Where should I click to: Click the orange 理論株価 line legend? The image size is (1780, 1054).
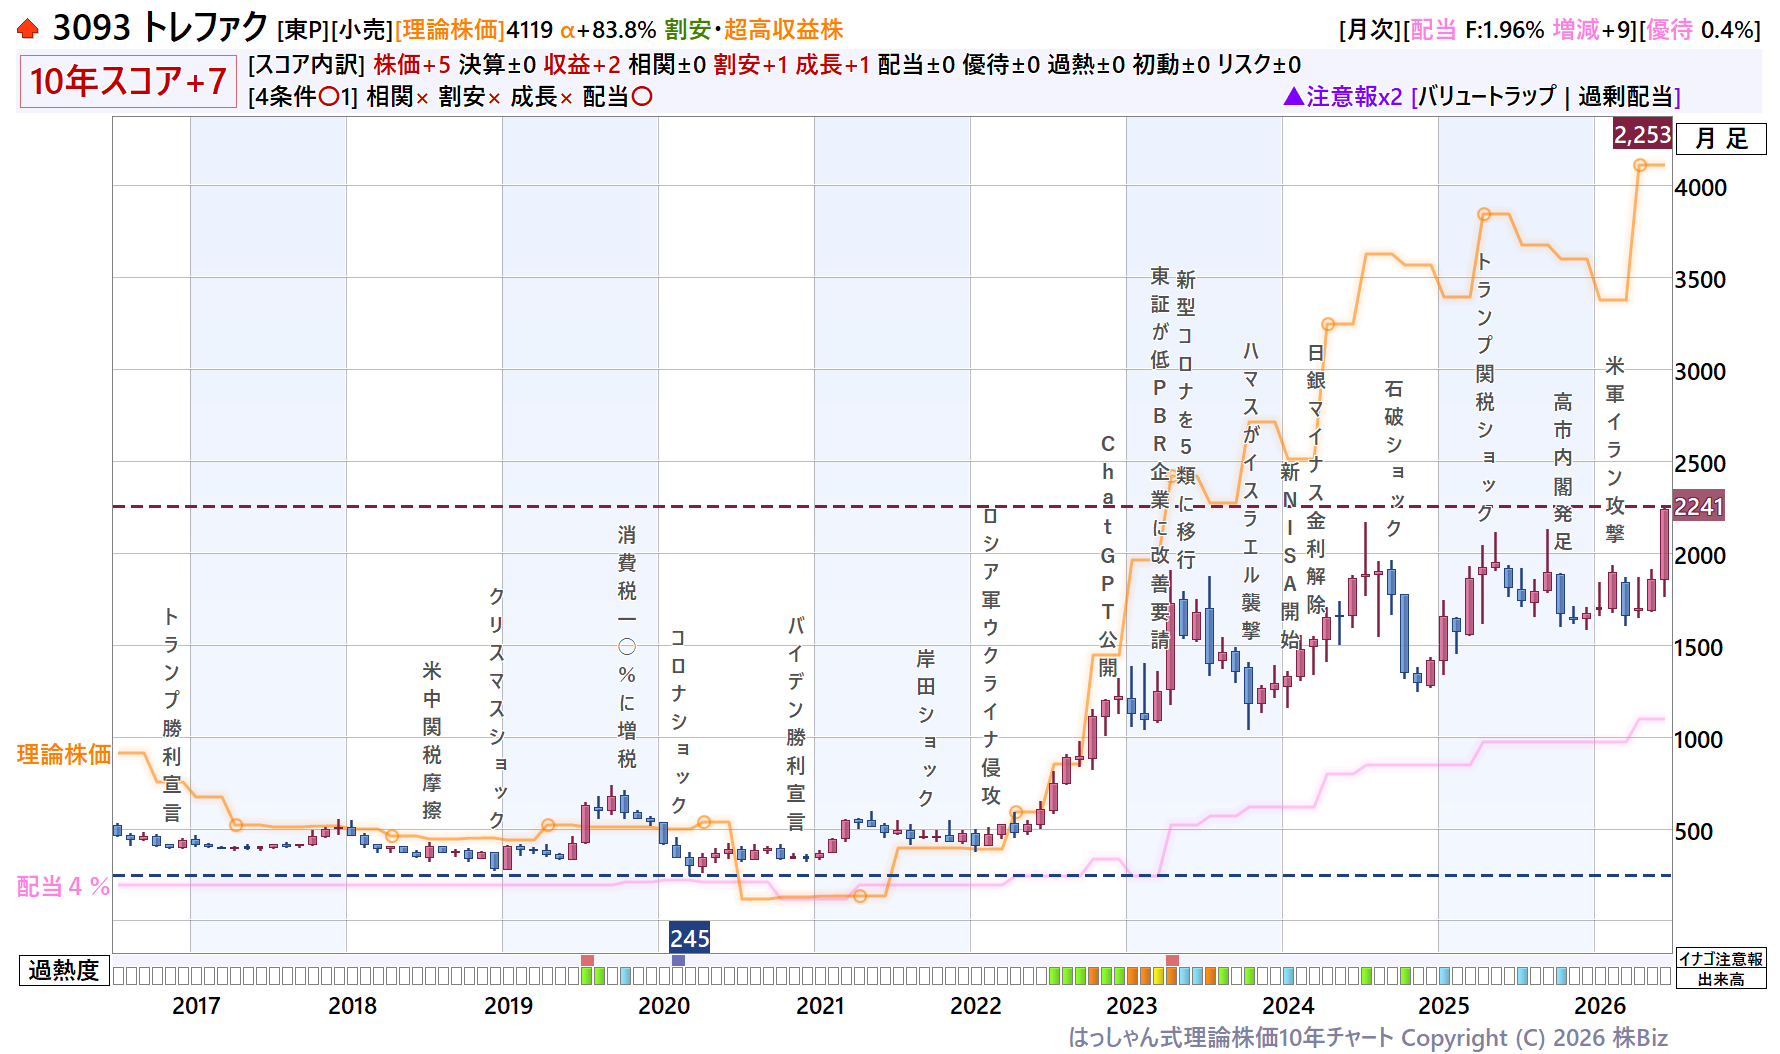(64, 754)
